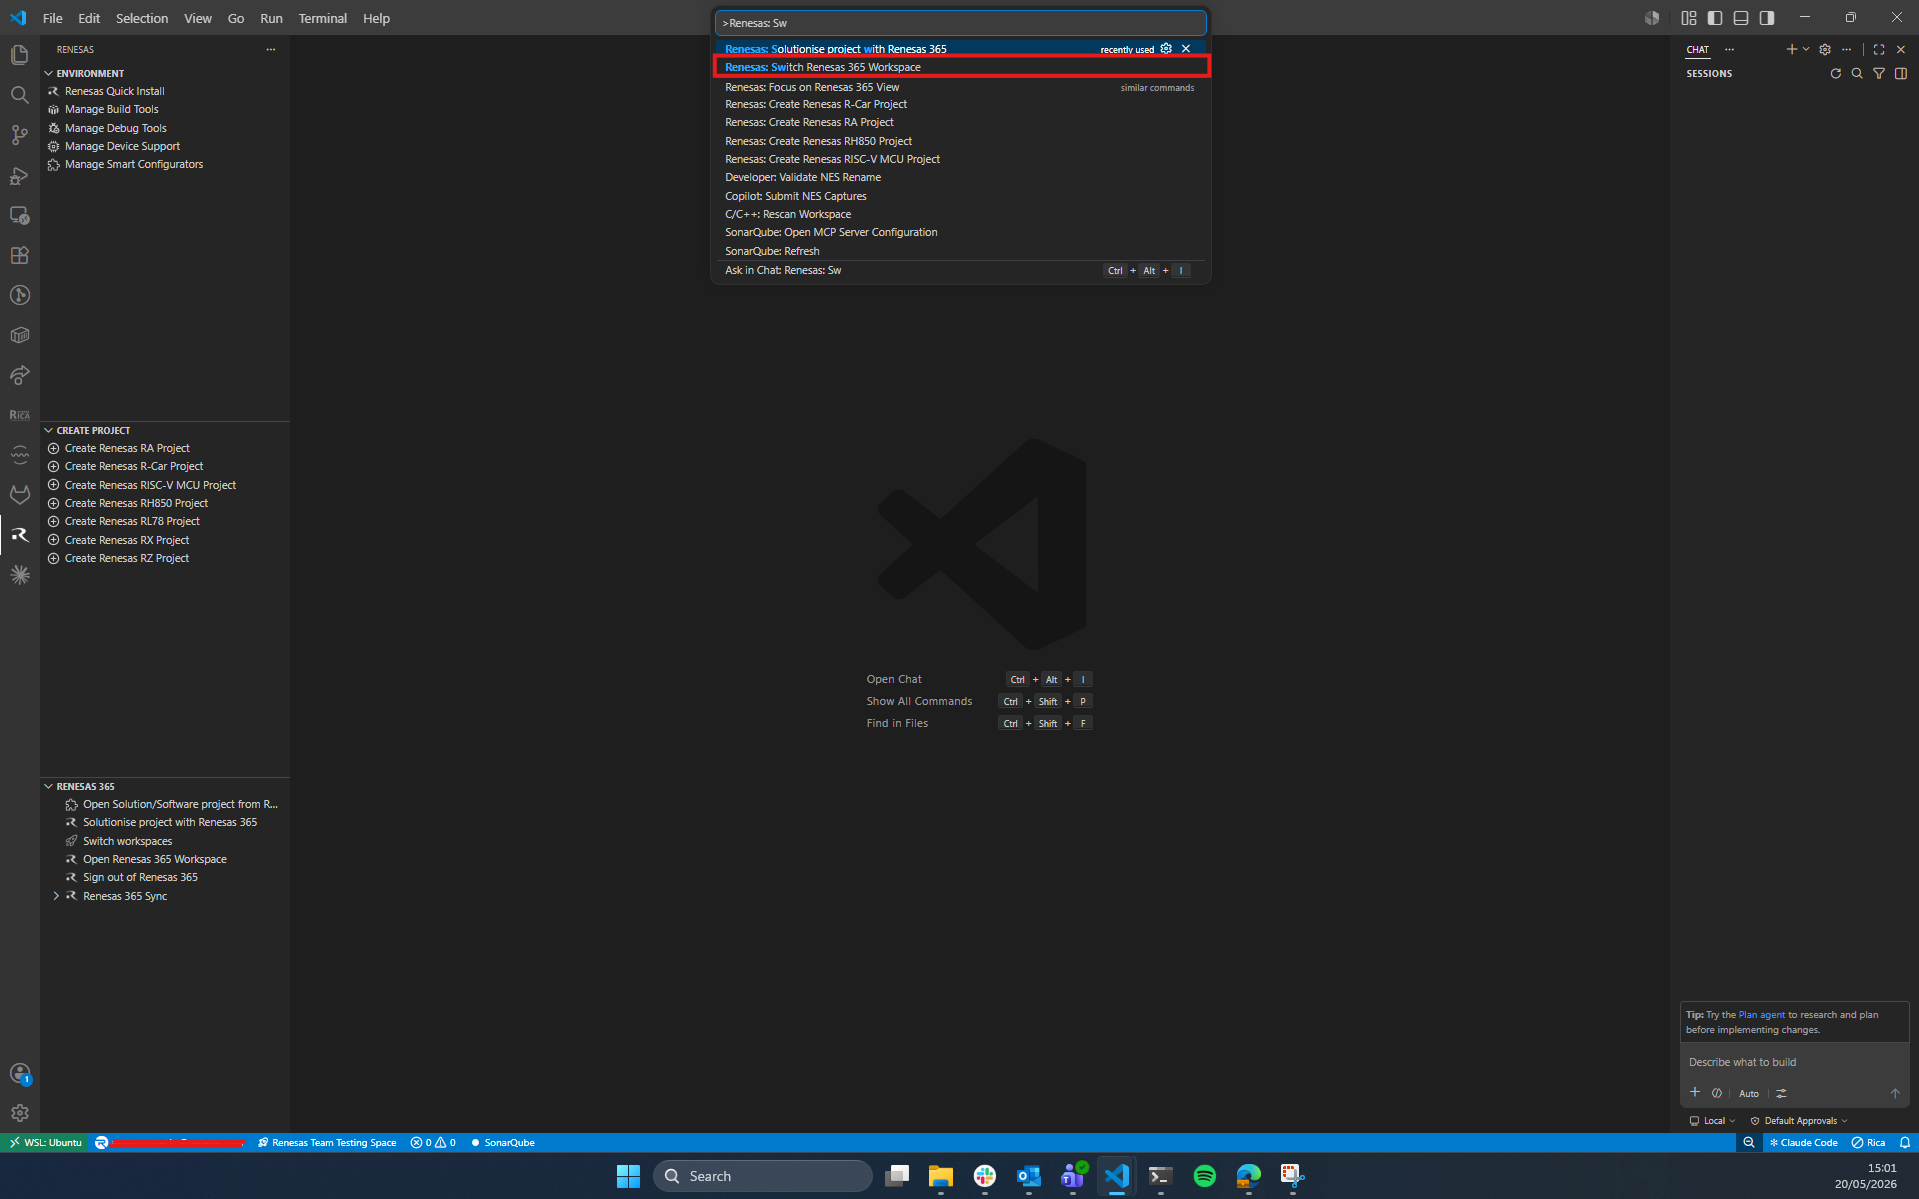The height and width of the screenshot is (1199, 1919).
Task: Open chat settings gear in Chat panel
Action: click(1825, 49)
